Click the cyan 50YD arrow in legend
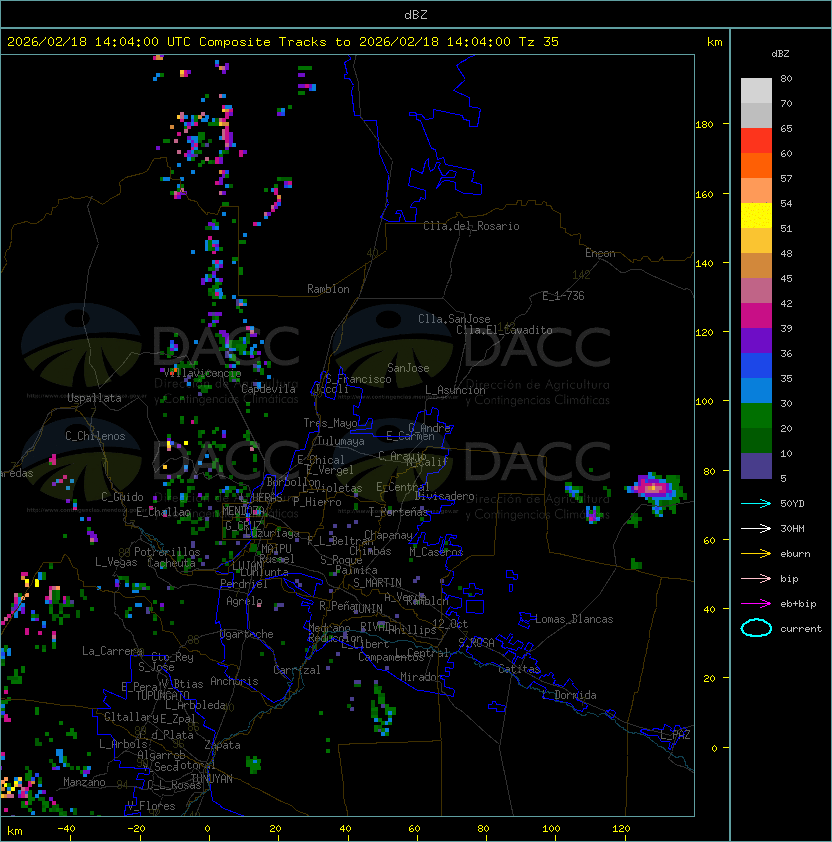The width and height of the screenshot is (832, 842). 756,504
